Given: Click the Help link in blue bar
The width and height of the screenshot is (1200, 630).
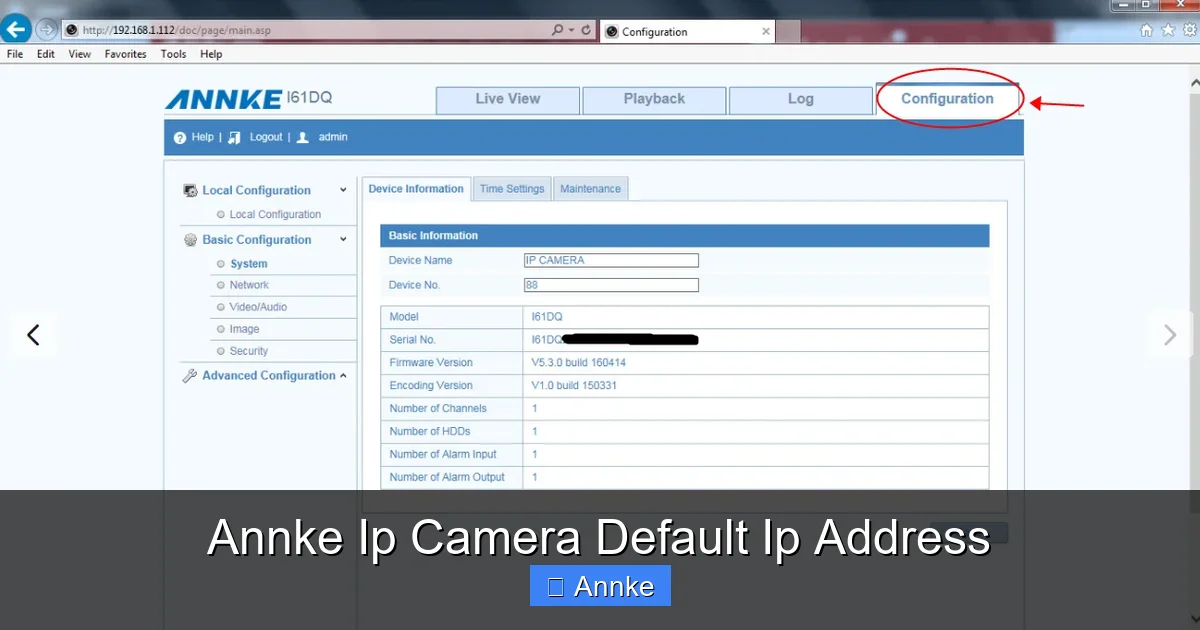Looking at the screenshot, I should click(x=203, y=137).
